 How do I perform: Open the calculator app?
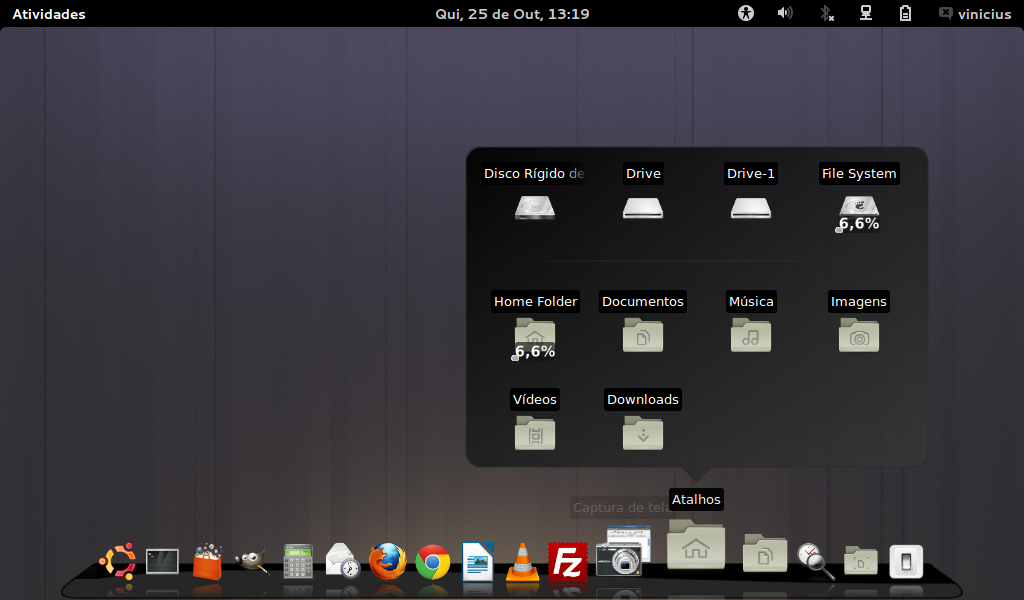295,562
